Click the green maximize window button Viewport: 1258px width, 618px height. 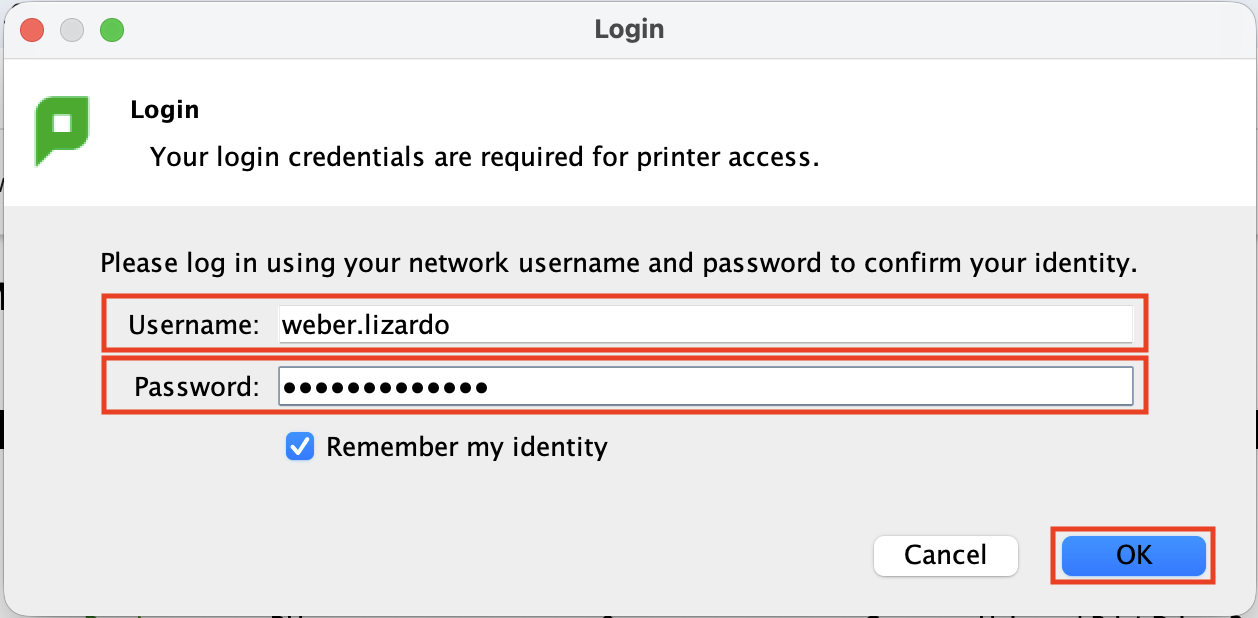tap(111, 30)
